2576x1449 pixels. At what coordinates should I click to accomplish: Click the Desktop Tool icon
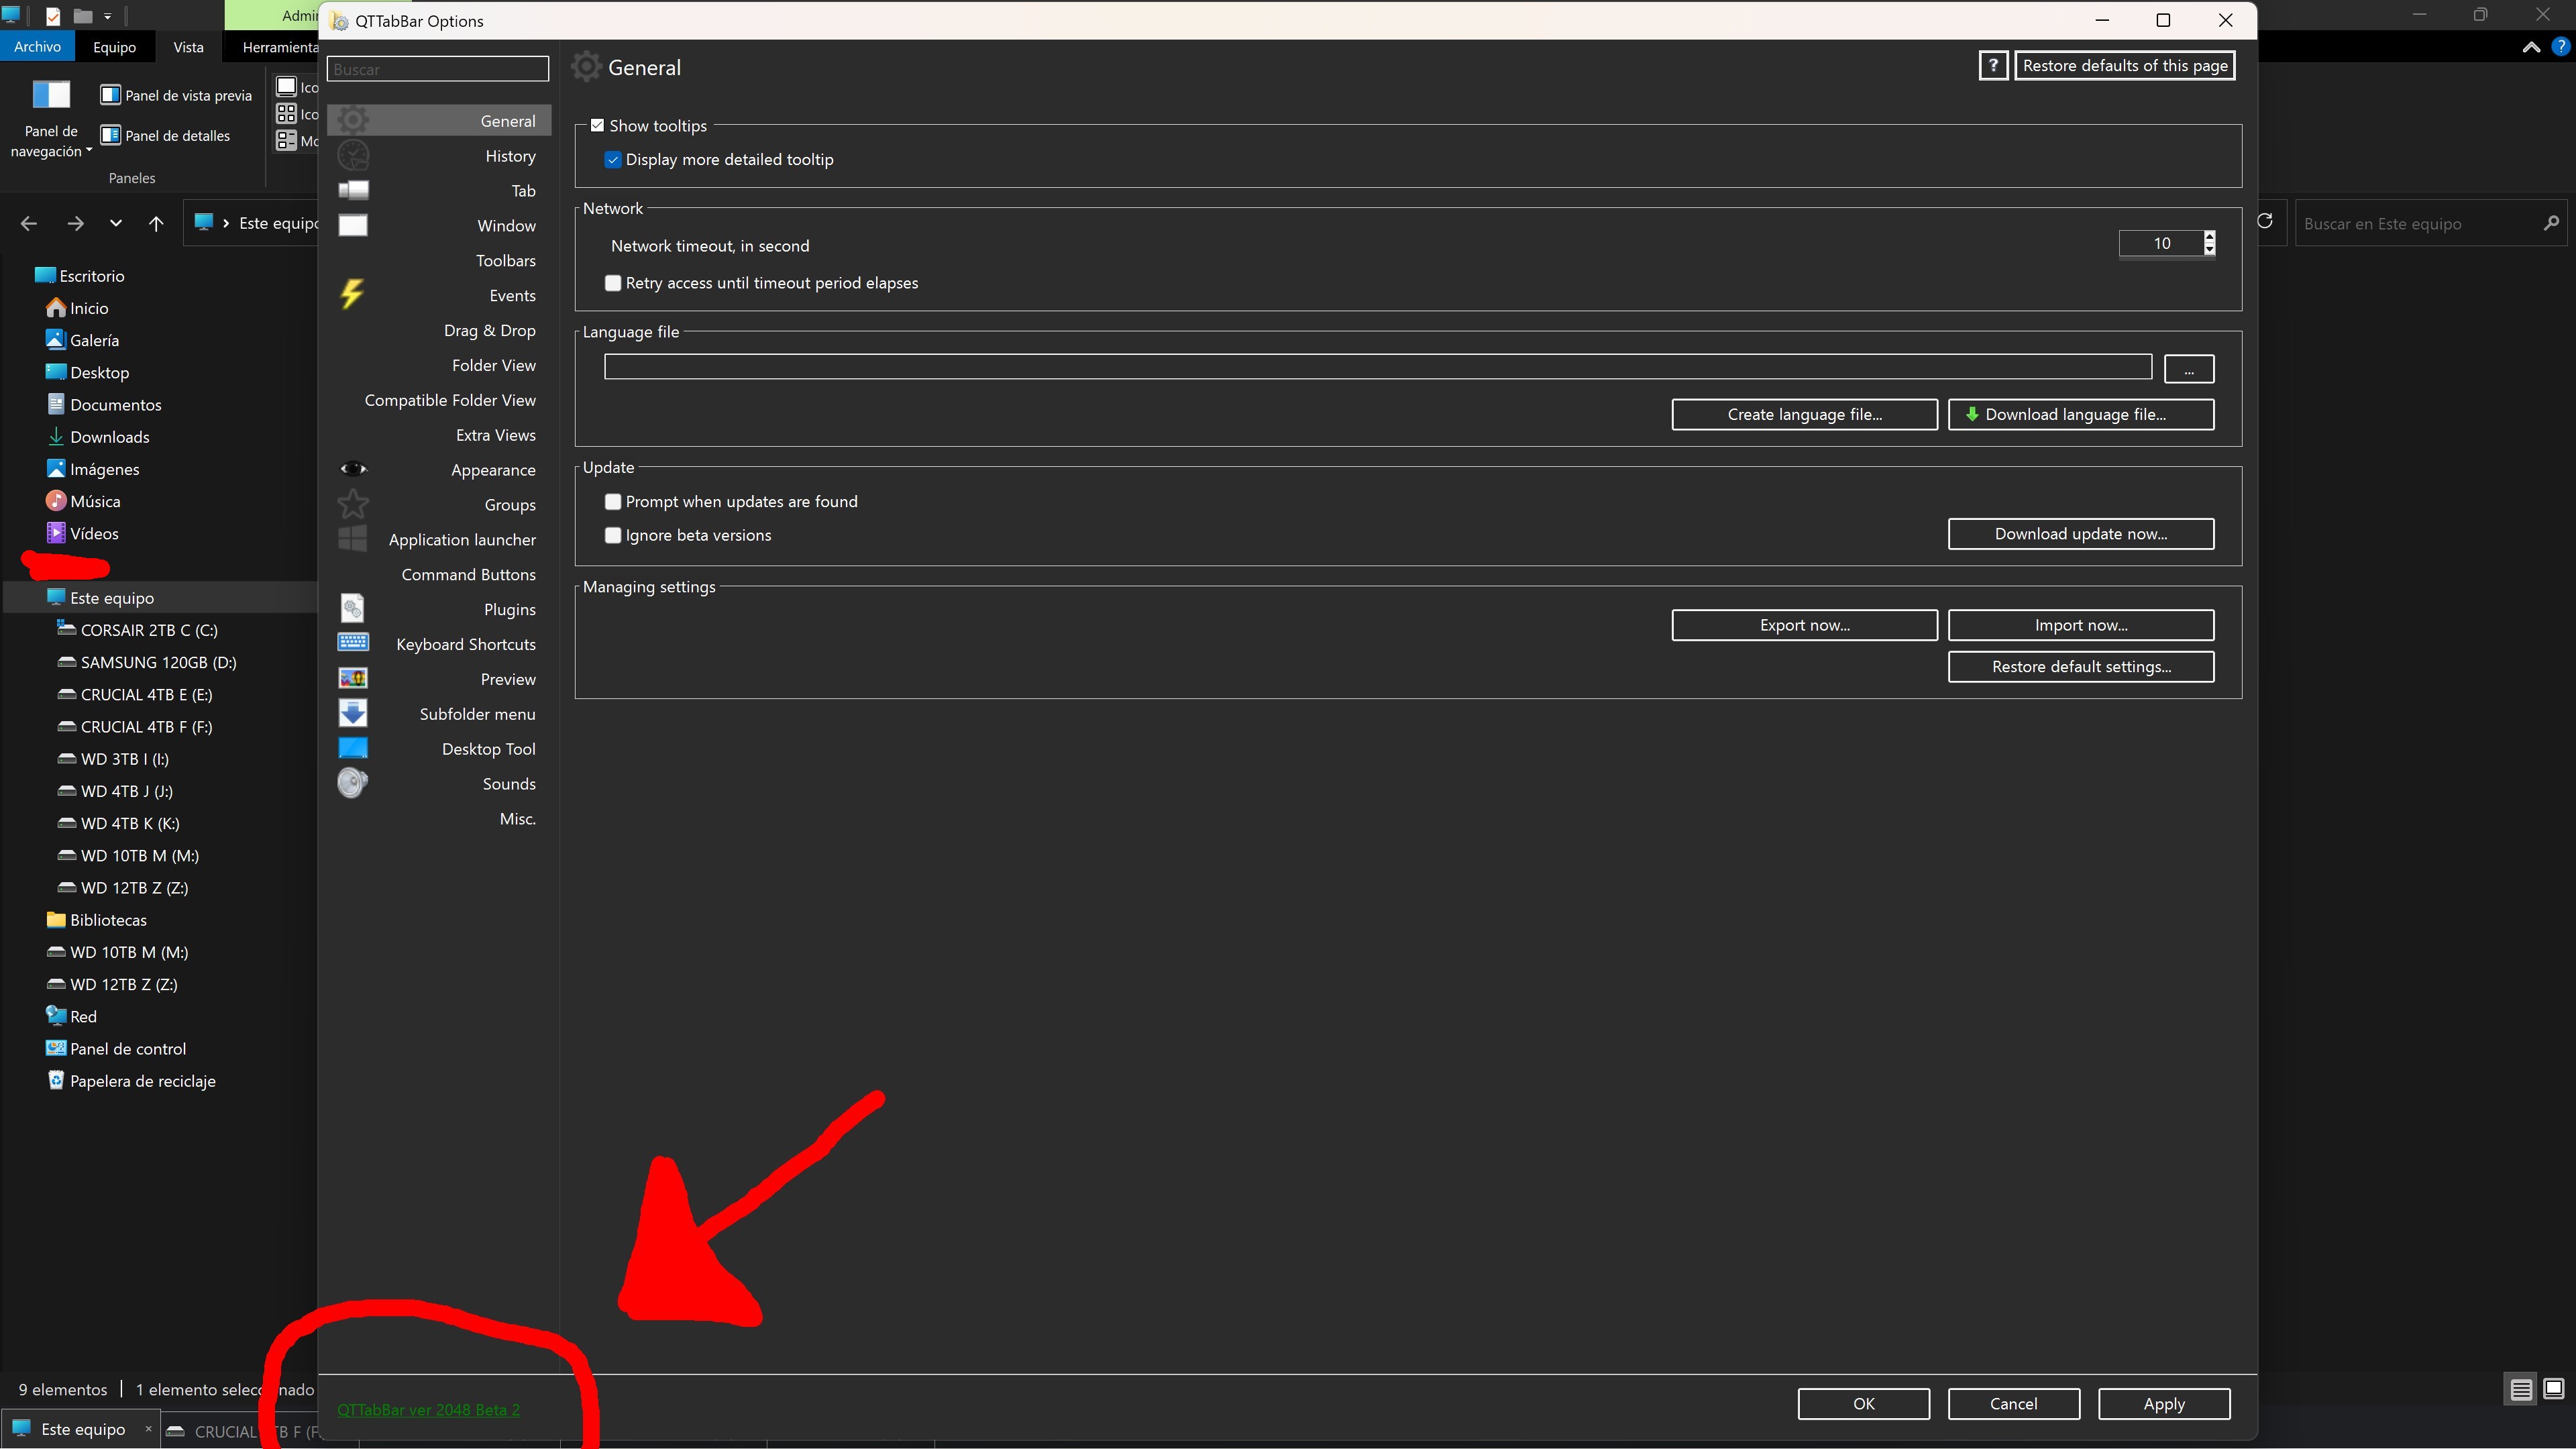(x=353, y=748)
